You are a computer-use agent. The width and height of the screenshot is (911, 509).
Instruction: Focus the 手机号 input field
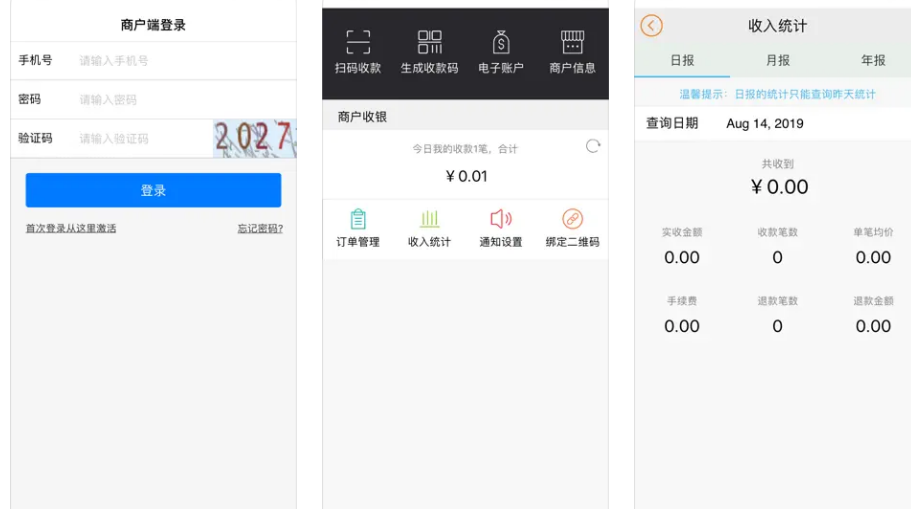tap(186, 60)
